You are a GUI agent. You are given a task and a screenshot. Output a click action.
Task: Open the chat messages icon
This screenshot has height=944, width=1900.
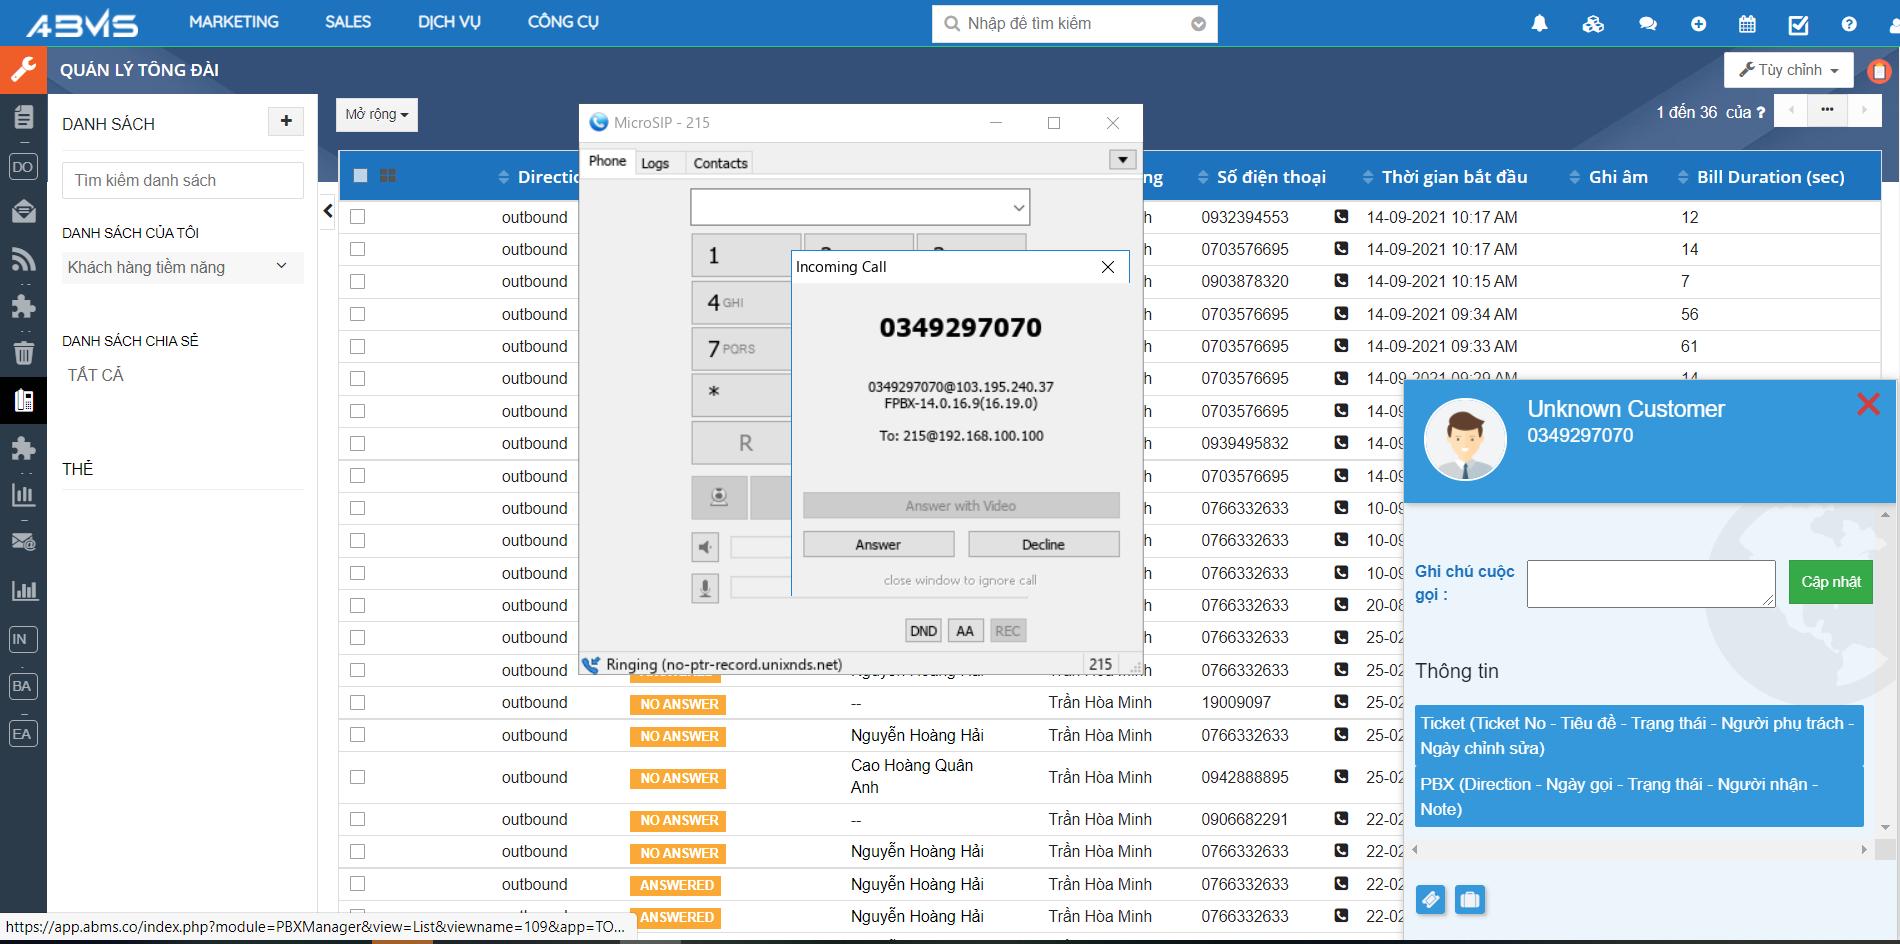pos(1647,24)
